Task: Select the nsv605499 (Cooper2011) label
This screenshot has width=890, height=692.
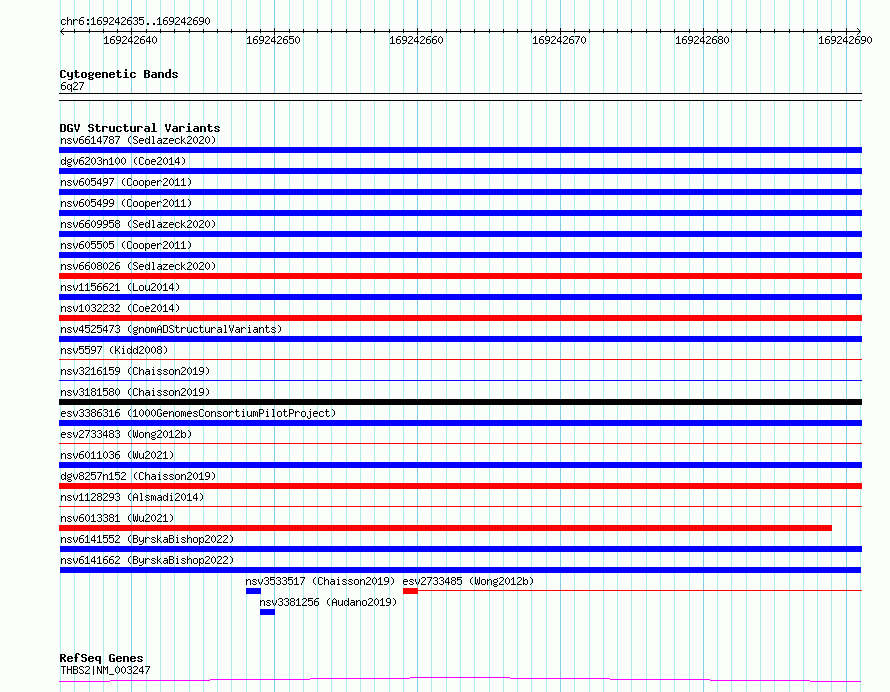Action: (x=126, y=203)
